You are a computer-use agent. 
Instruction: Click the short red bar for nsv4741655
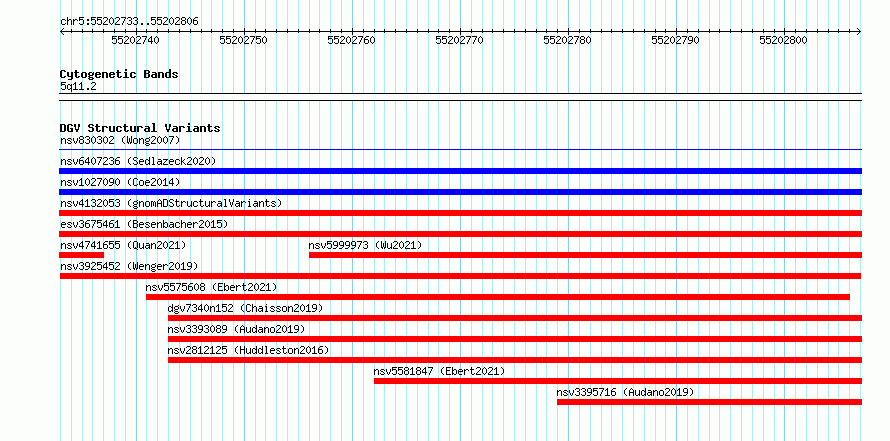pyautogui.click(x=82, y=255)
